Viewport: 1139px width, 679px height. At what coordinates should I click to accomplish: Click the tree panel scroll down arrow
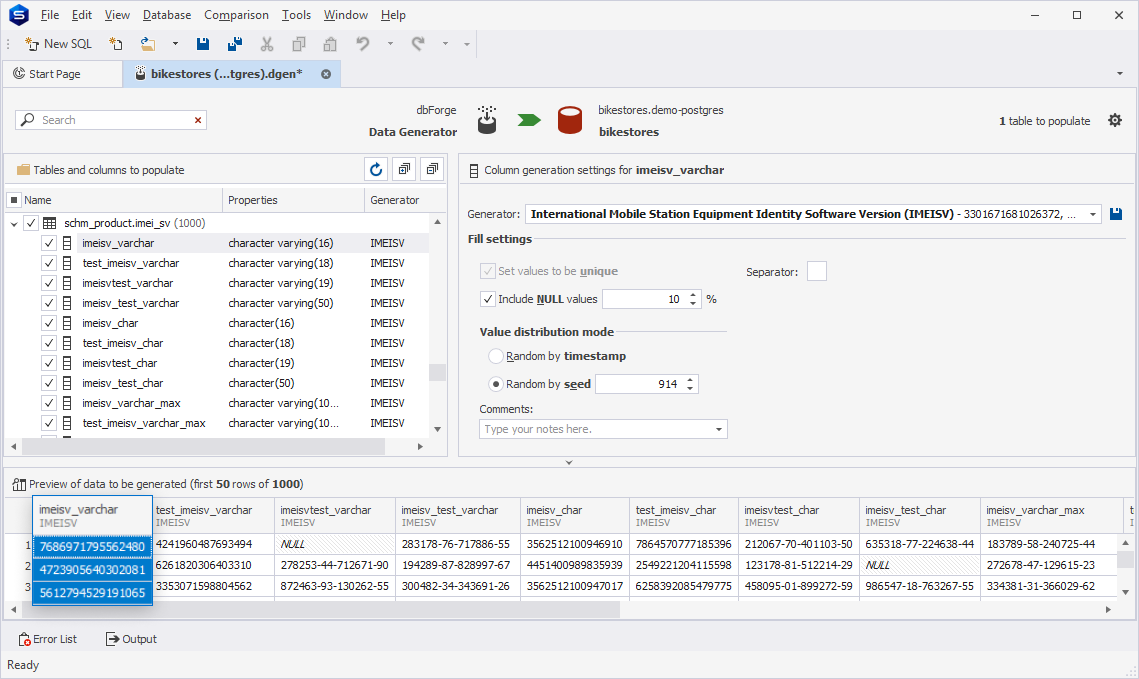(x=437, y=429)
